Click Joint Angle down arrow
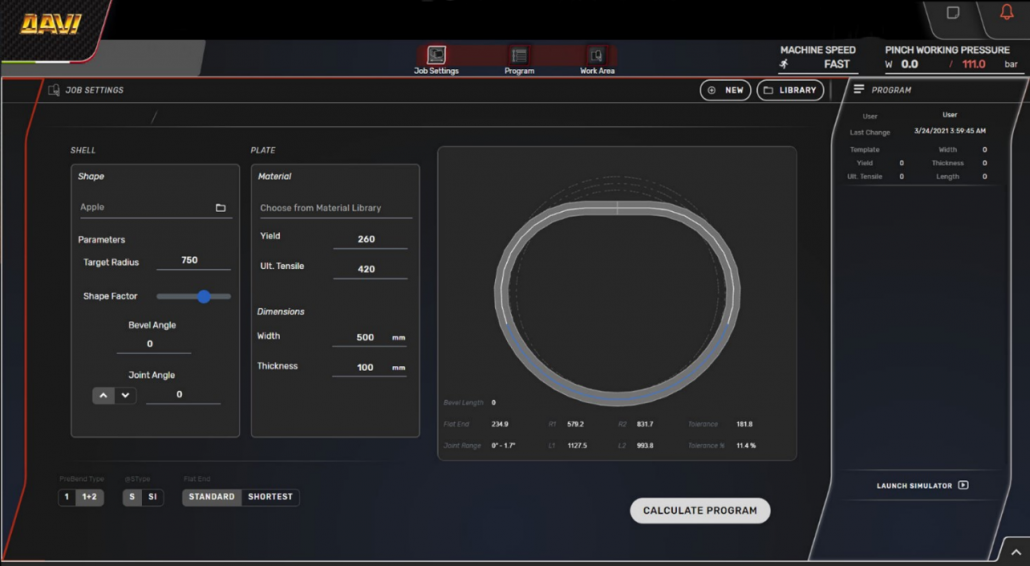Viewport: 1030px width, 566px height. [x=125, y=395]
